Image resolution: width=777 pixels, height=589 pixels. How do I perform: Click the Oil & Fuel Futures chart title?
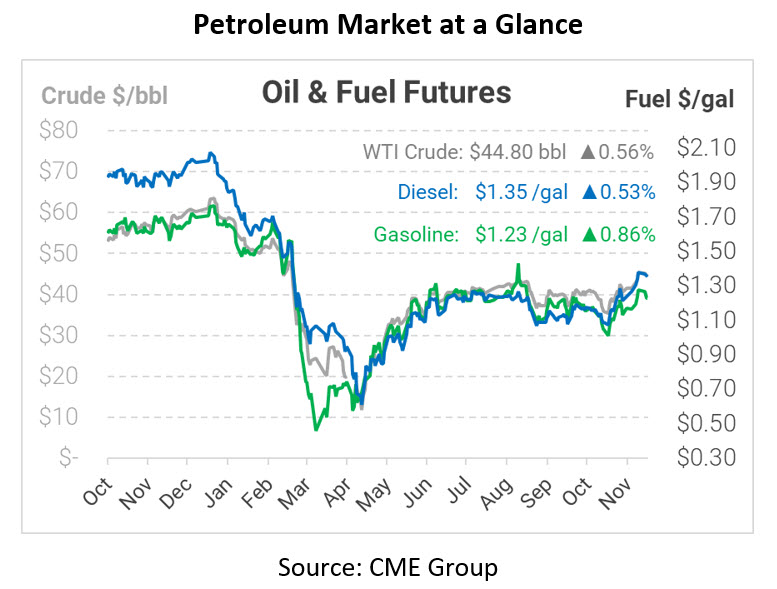[x=386, y=94]
